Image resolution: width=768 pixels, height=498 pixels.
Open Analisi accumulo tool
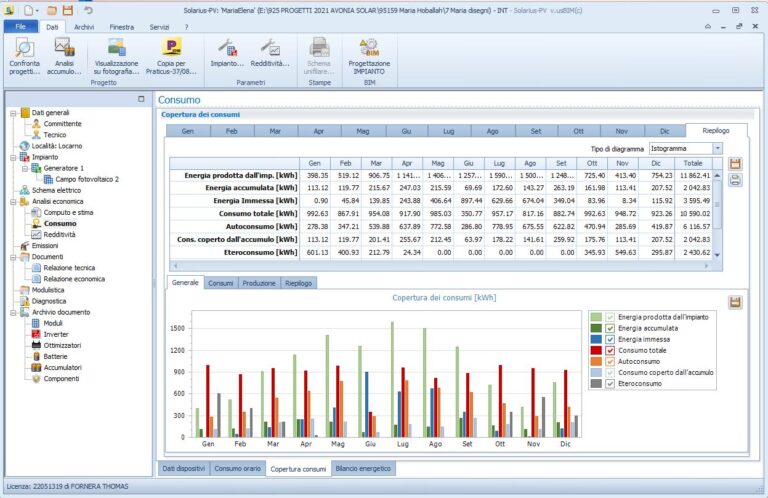coord(64,56)
